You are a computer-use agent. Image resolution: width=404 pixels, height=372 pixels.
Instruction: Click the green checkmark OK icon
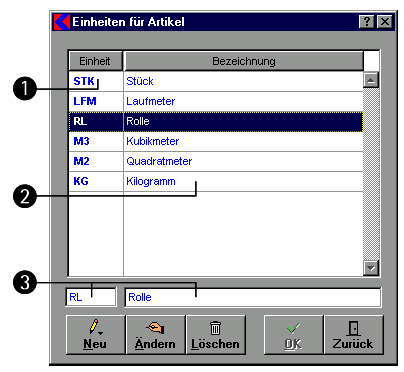[x=293, y=328]
